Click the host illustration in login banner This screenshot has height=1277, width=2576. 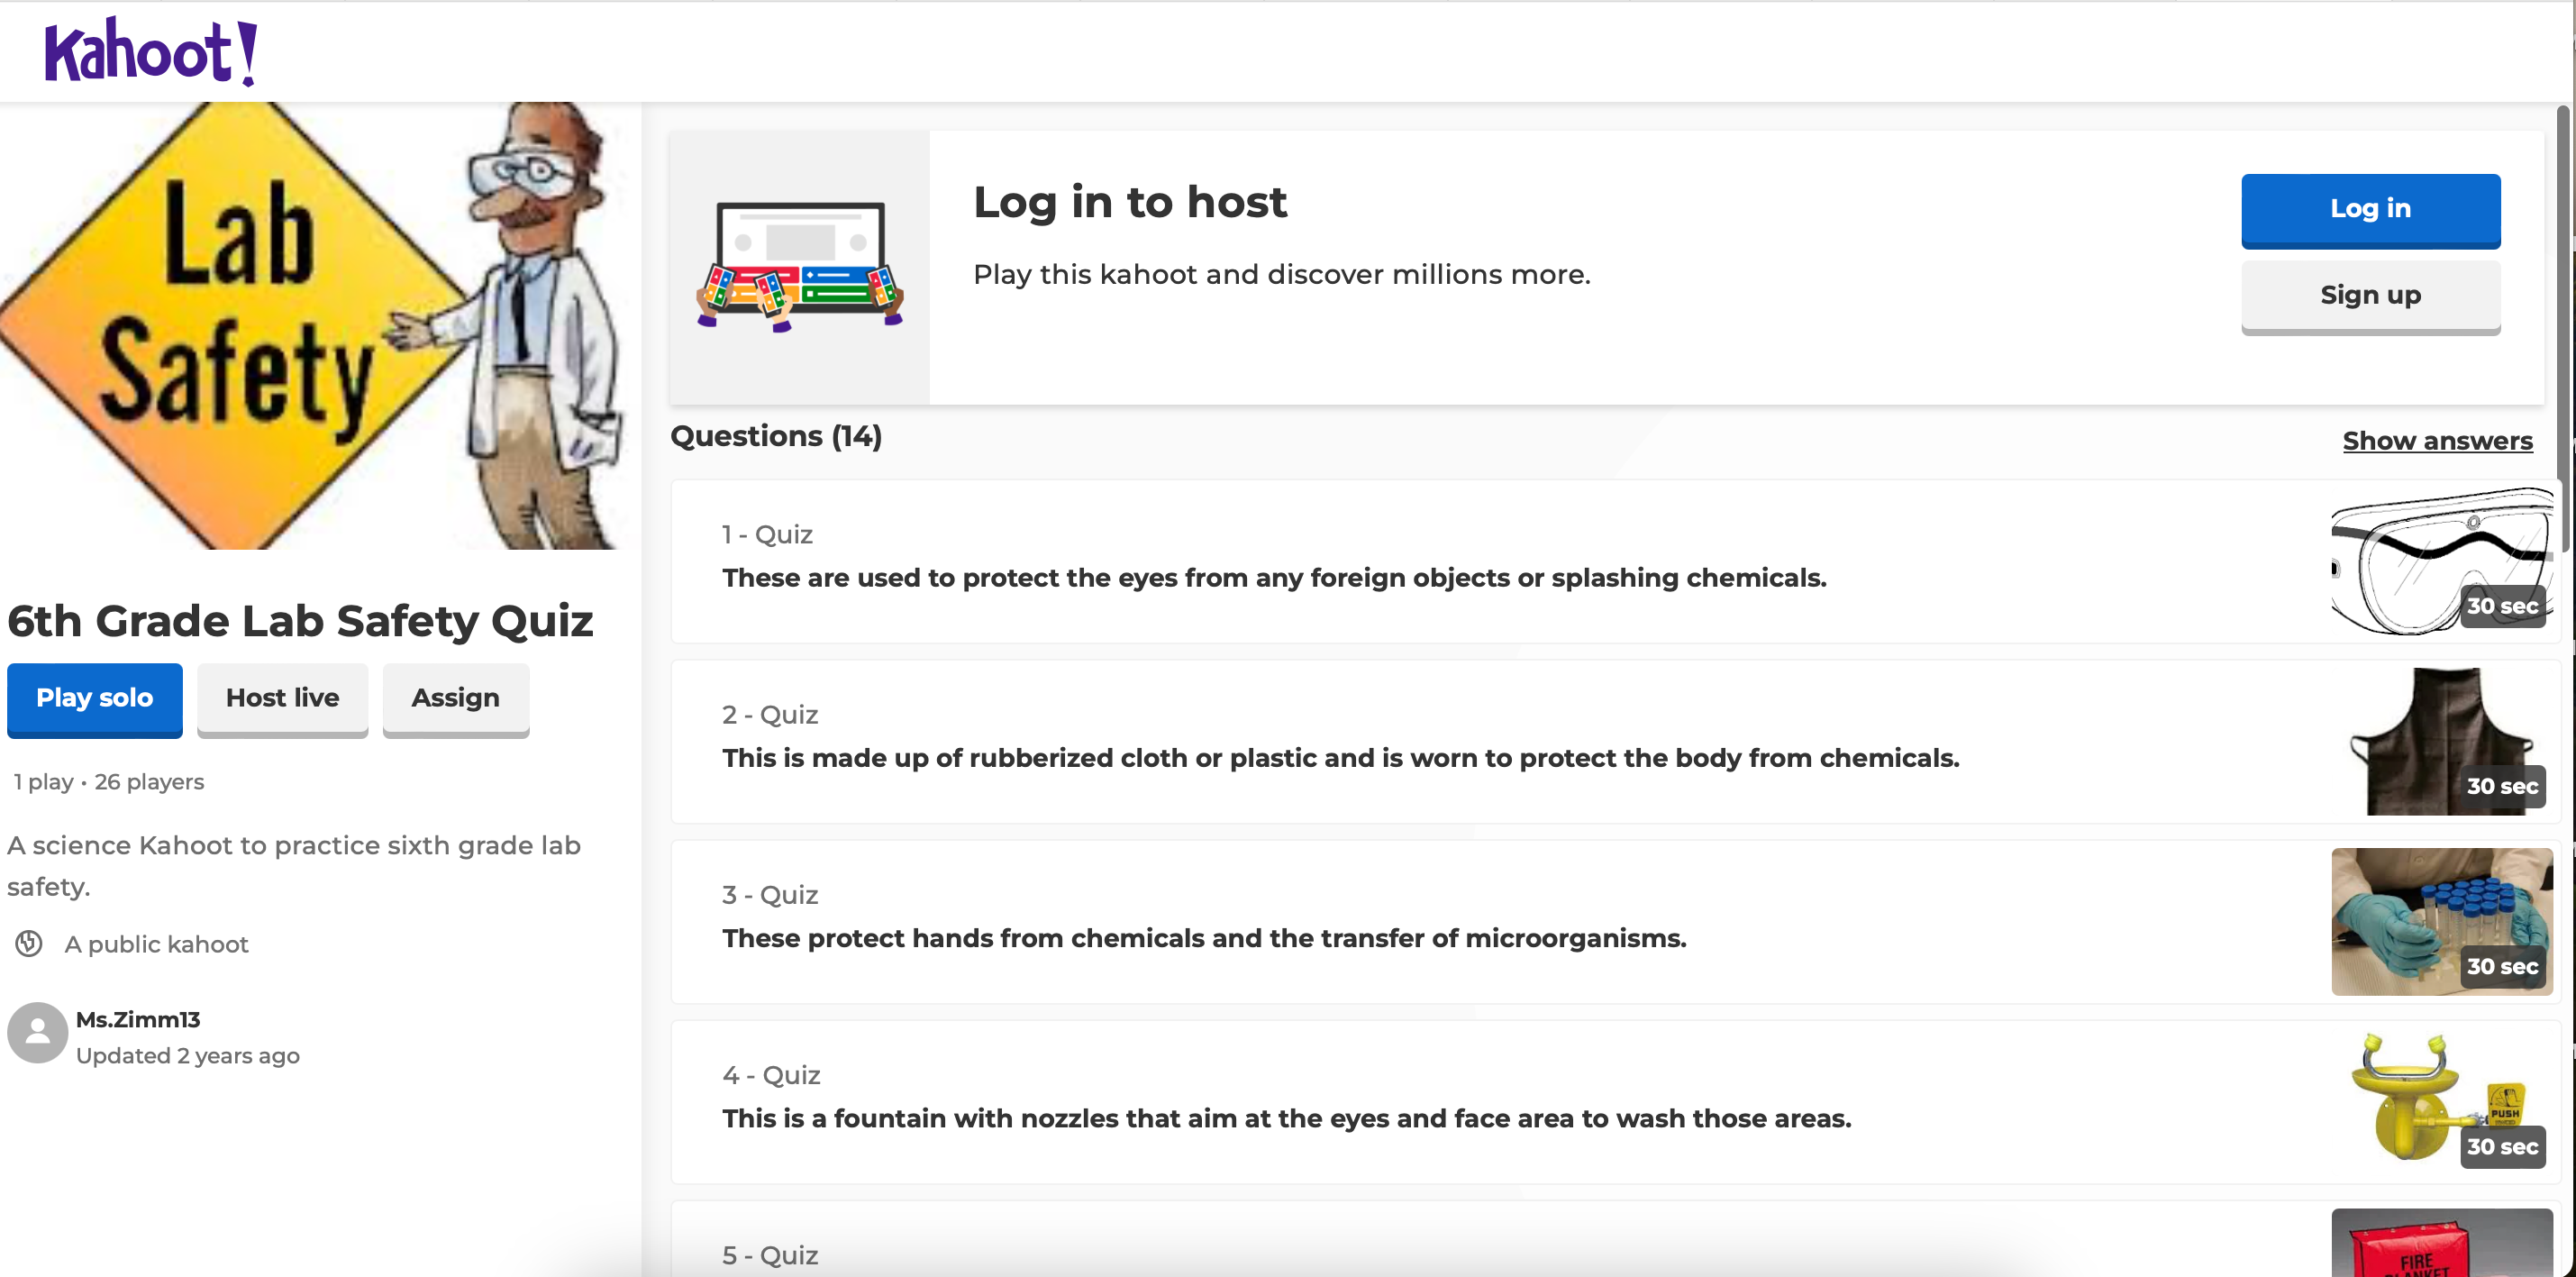tap(800, 267)
